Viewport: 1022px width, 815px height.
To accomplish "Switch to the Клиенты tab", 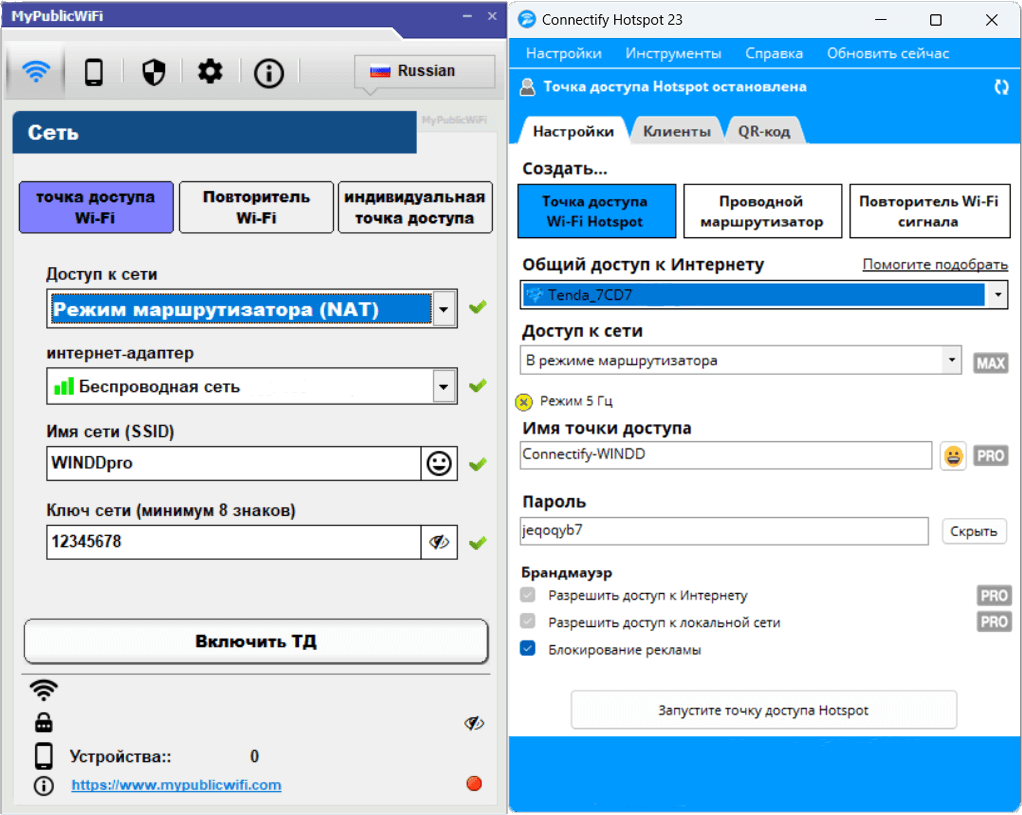I will pos(677,131).
